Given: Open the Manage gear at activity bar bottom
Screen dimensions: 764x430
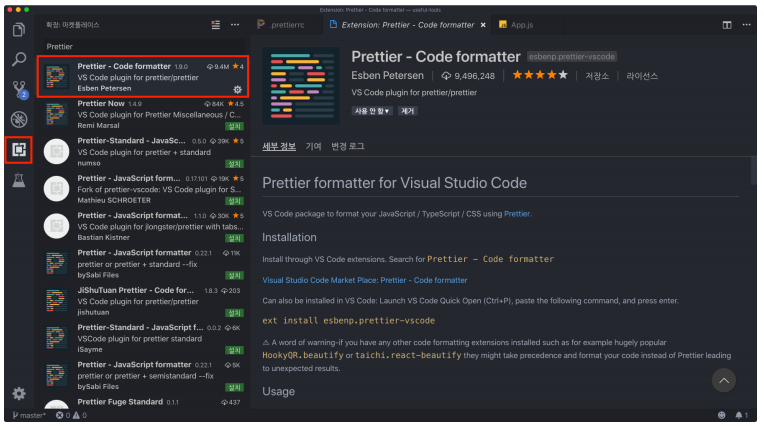Looking at the screenshot, I should coord(19,393).
